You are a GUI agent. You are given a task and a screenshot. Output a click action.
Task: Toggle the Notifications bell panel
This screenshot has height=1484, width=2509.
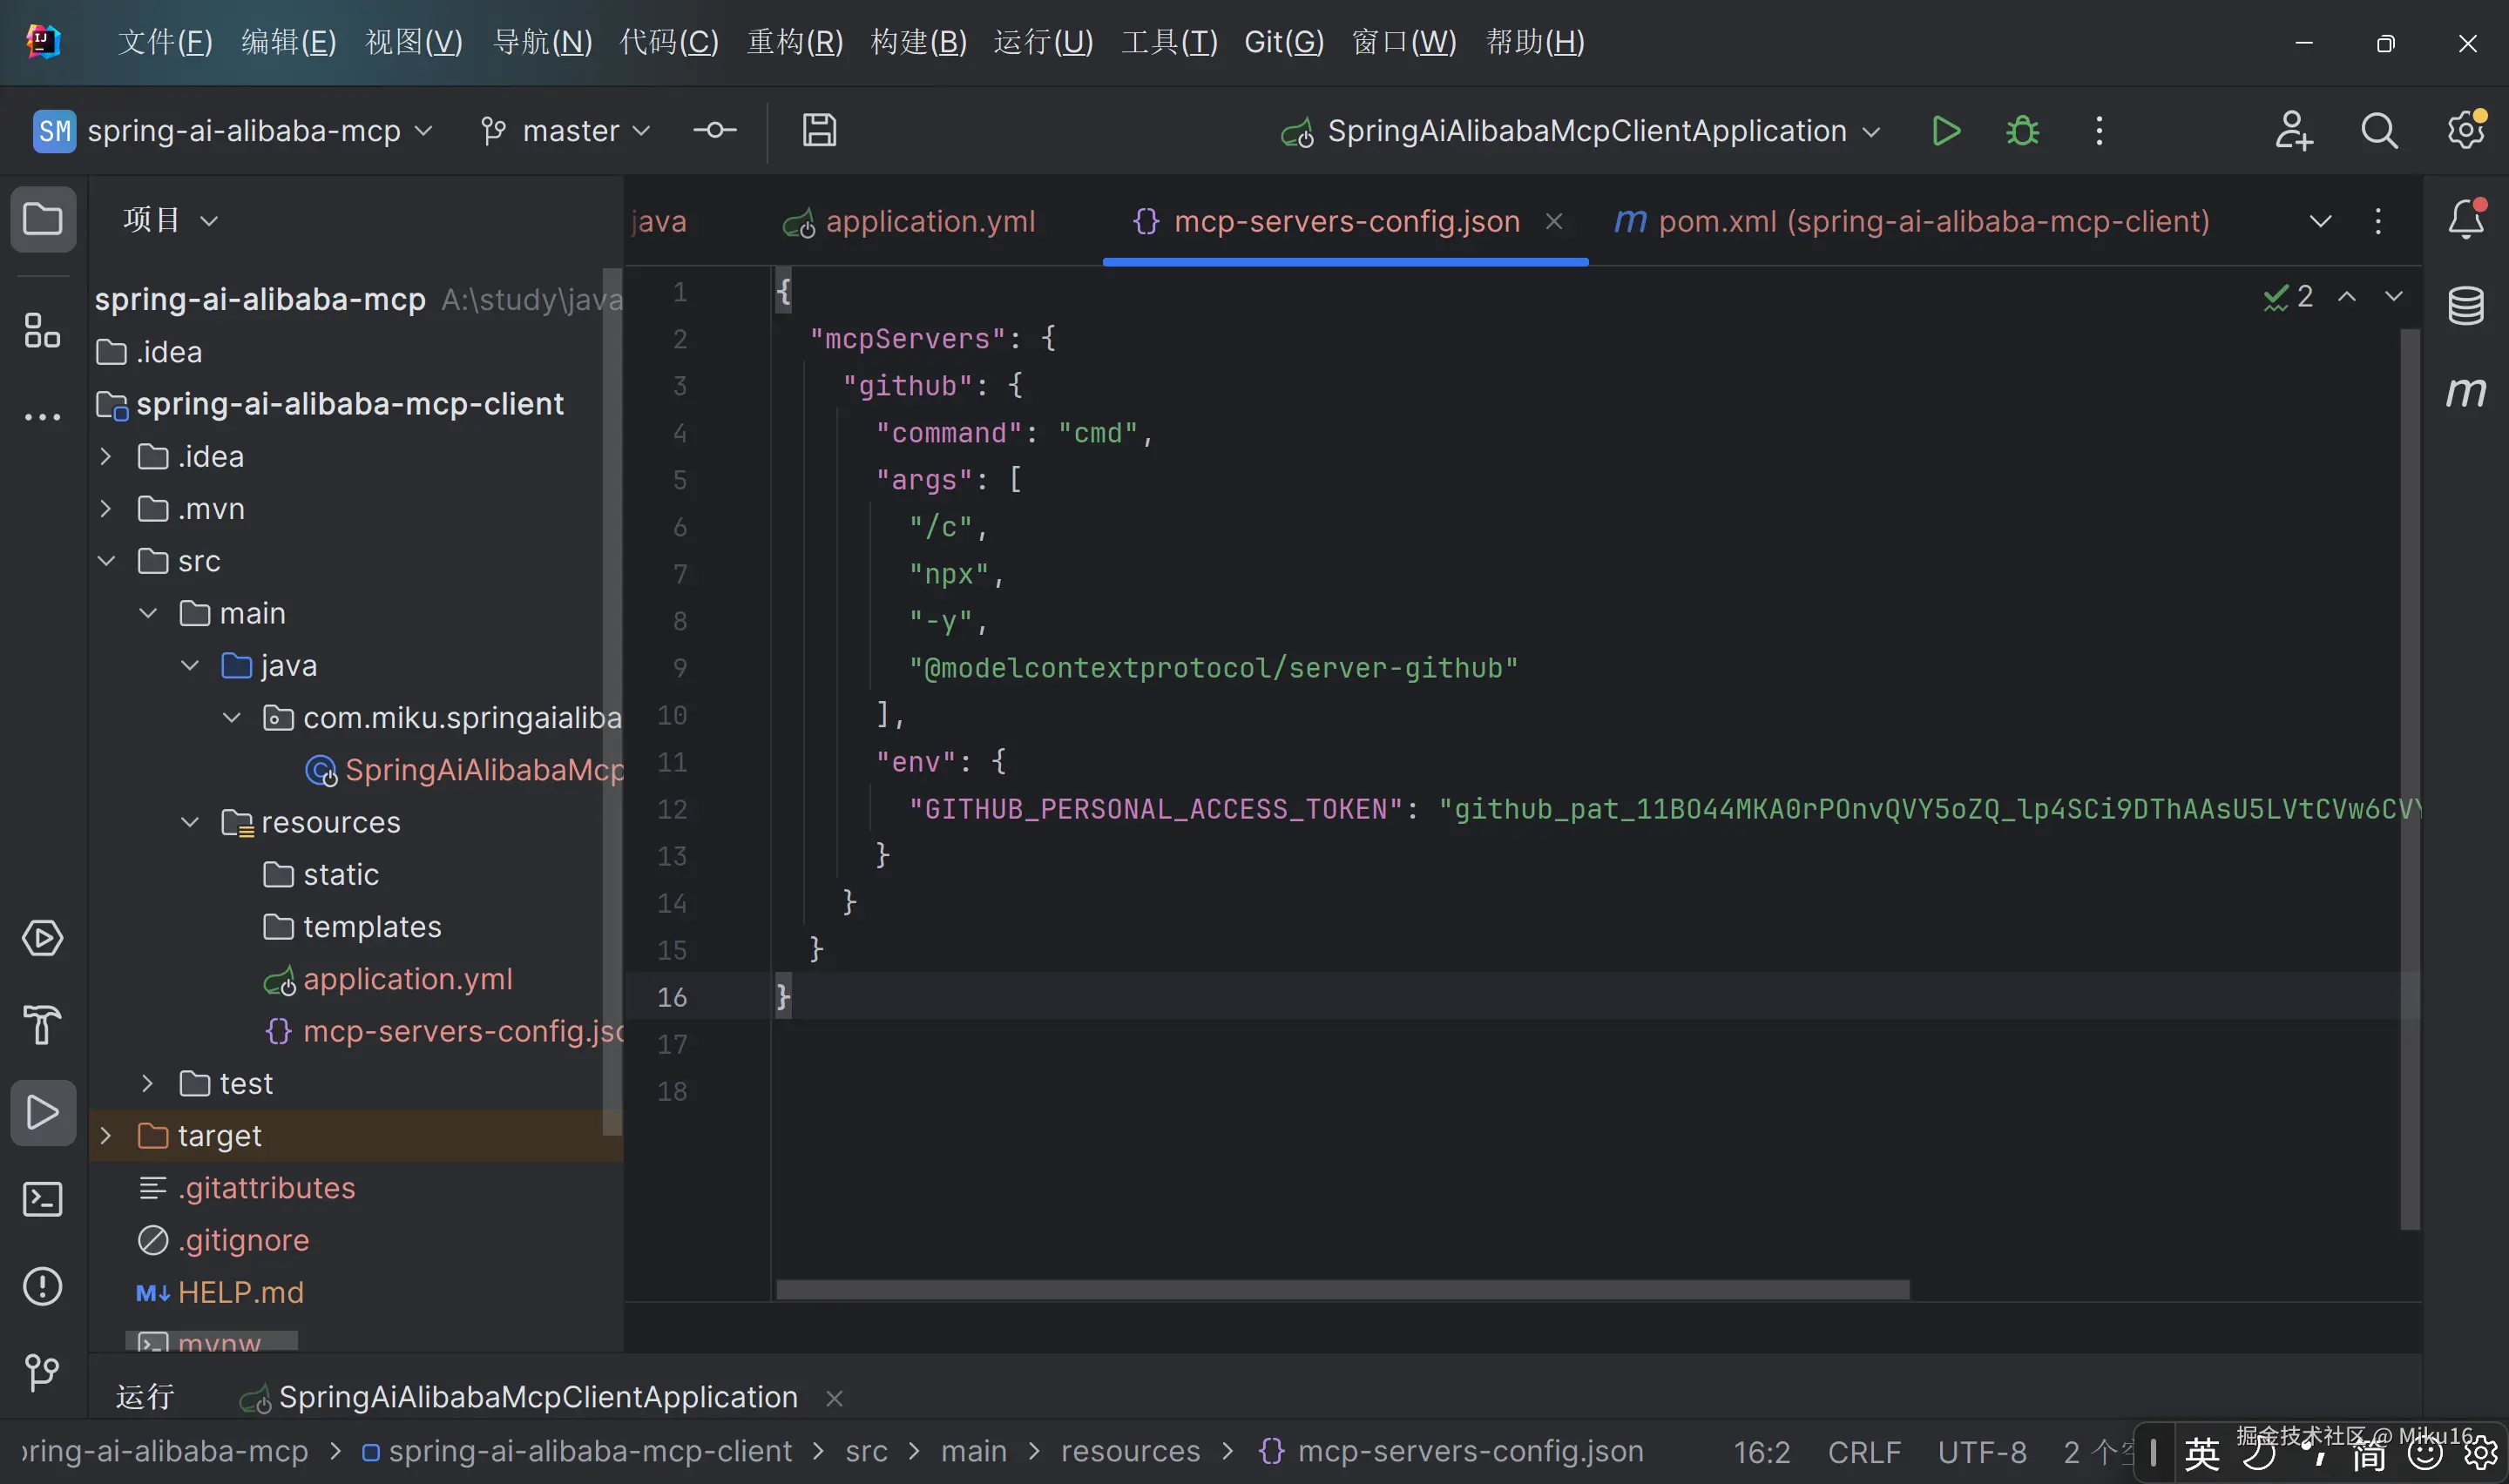pyautogui.click(x=2465, y=219)
